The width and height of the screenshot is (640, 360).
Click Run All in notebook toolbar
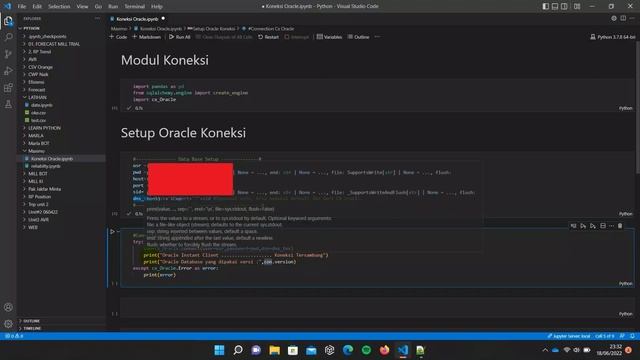(x=180, y=37)
